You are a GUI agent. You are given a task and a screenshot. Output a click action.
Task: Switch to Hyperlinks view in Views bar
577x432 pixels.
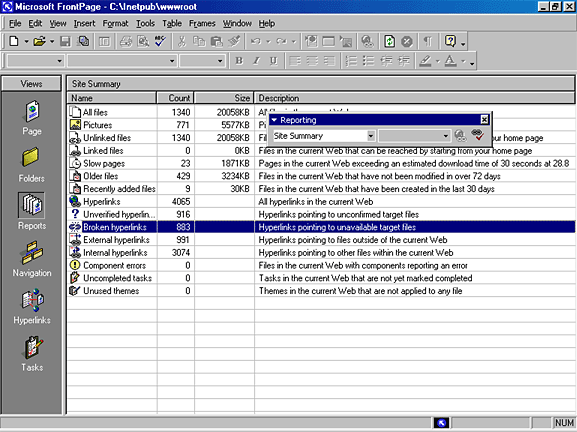pos(32,307)
